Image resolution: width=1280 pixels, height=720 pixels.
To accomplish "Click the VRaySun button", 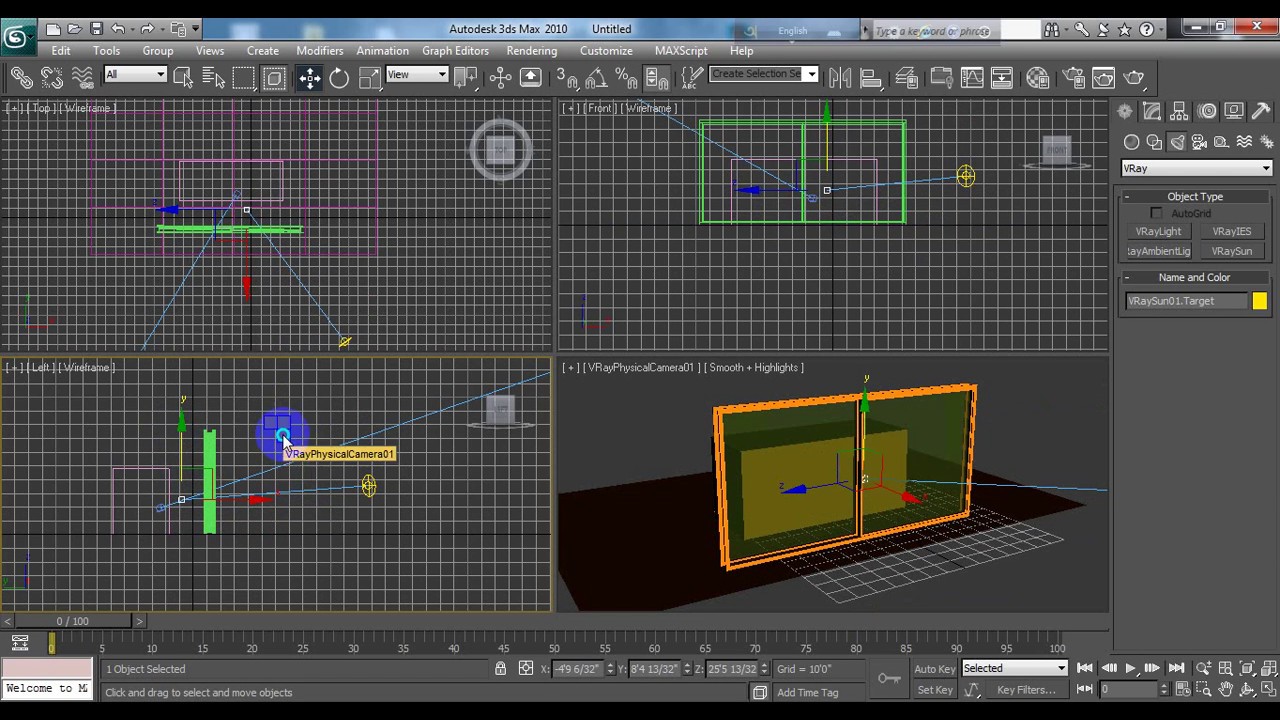I will 1232,251.
